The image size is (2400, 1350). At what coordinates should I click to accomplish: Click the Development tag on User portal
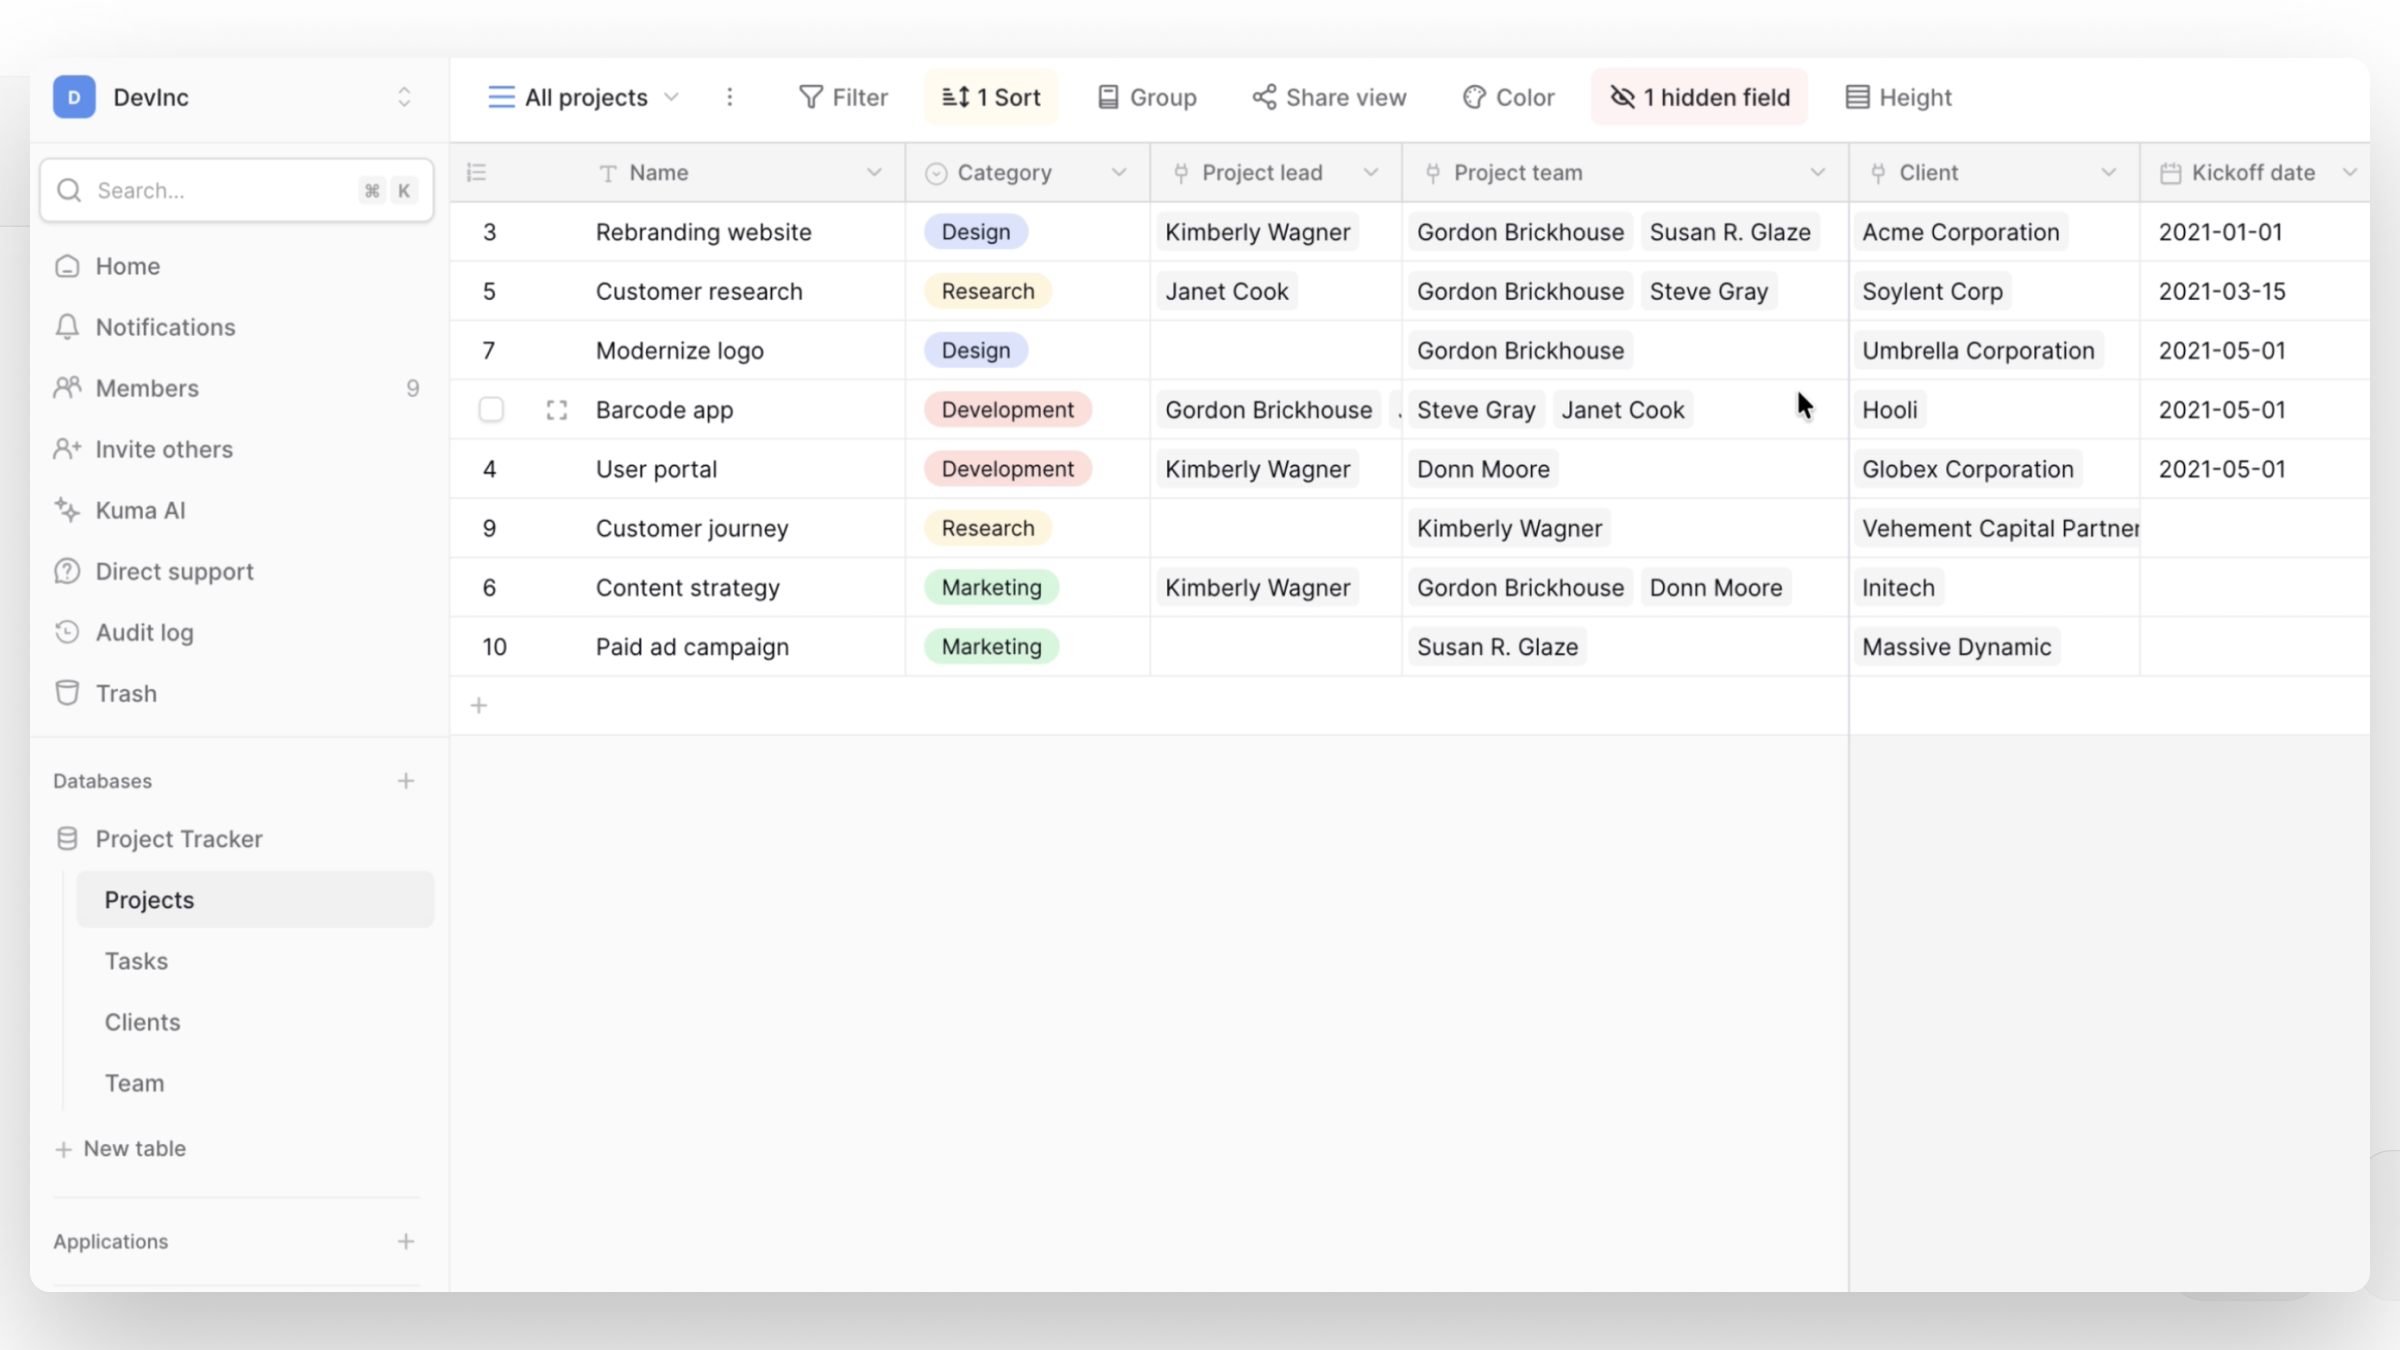(1007, 469)
